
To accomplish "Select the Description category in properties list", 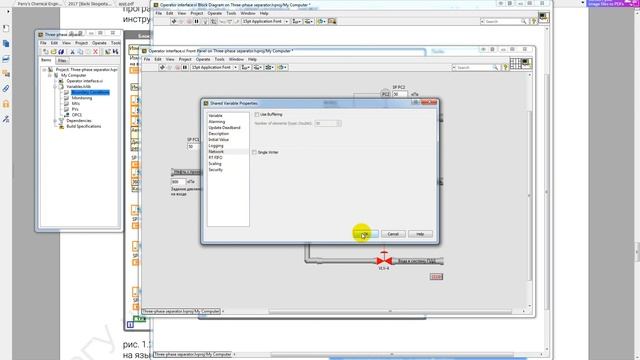I will [x=219, y=133].
